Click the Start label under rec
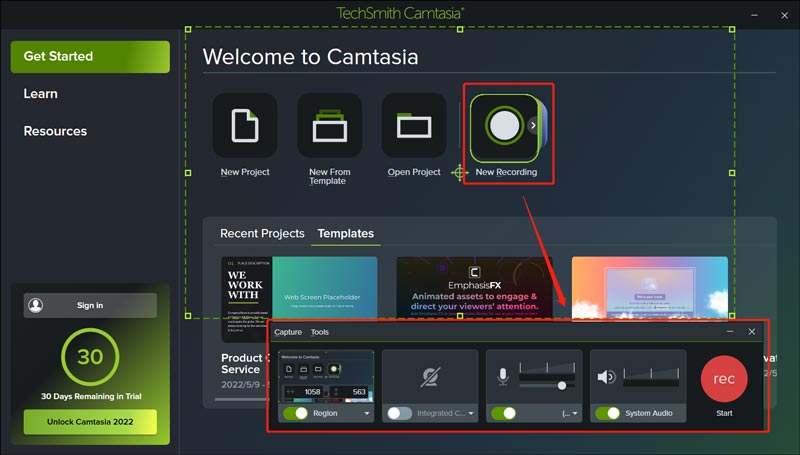Viewport: 800px width, 455px height. (x=724, y=413)
